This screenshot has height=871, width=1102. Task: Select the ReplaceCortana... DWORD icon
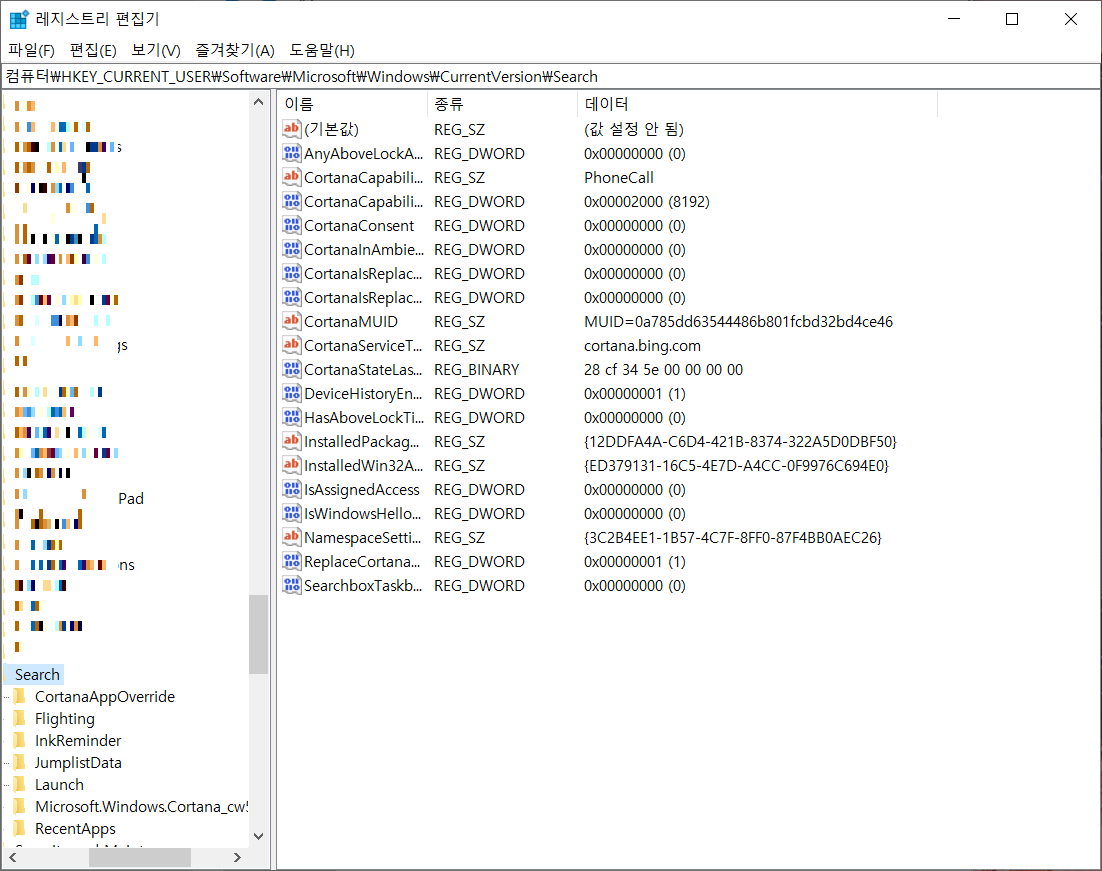click(292, 561)
